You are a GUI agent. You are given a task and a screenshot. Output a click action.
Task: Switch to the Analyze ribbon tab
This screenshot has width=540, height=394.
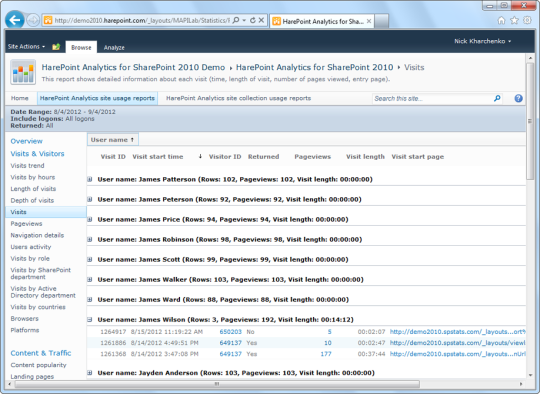click(114, 48)
